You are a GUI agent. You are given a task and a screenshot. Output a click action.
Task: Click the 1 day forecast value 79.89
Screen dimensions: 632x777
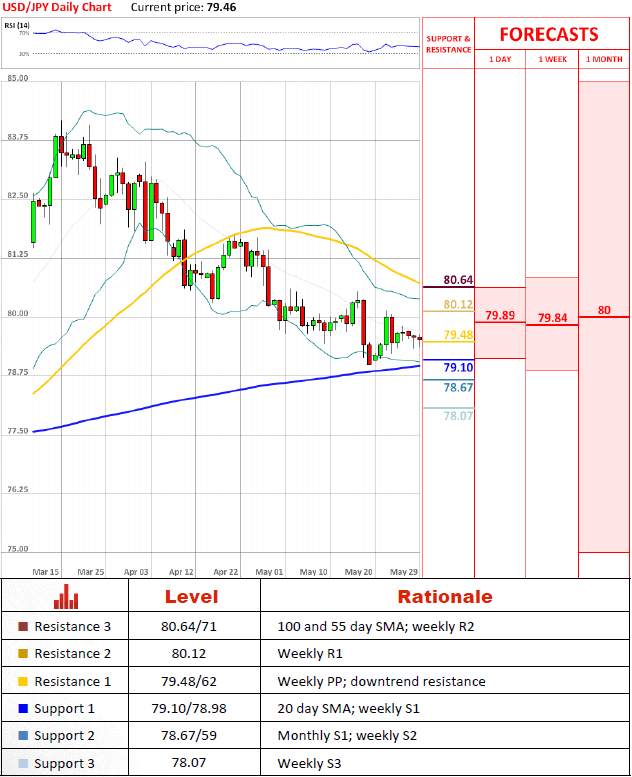pos(500,315)
